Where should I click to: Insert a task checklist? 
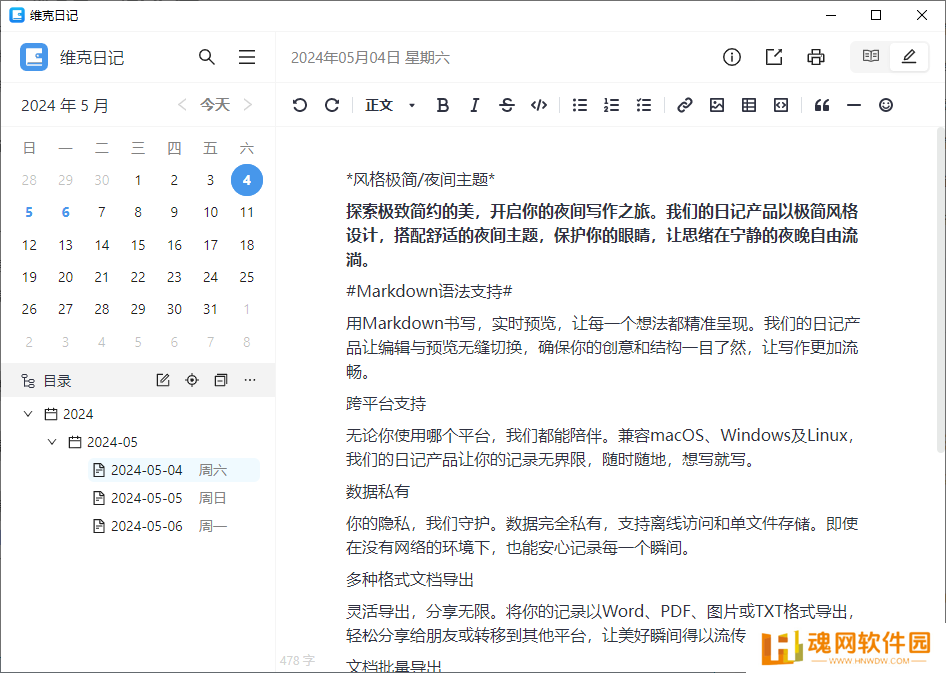(644, 105)
